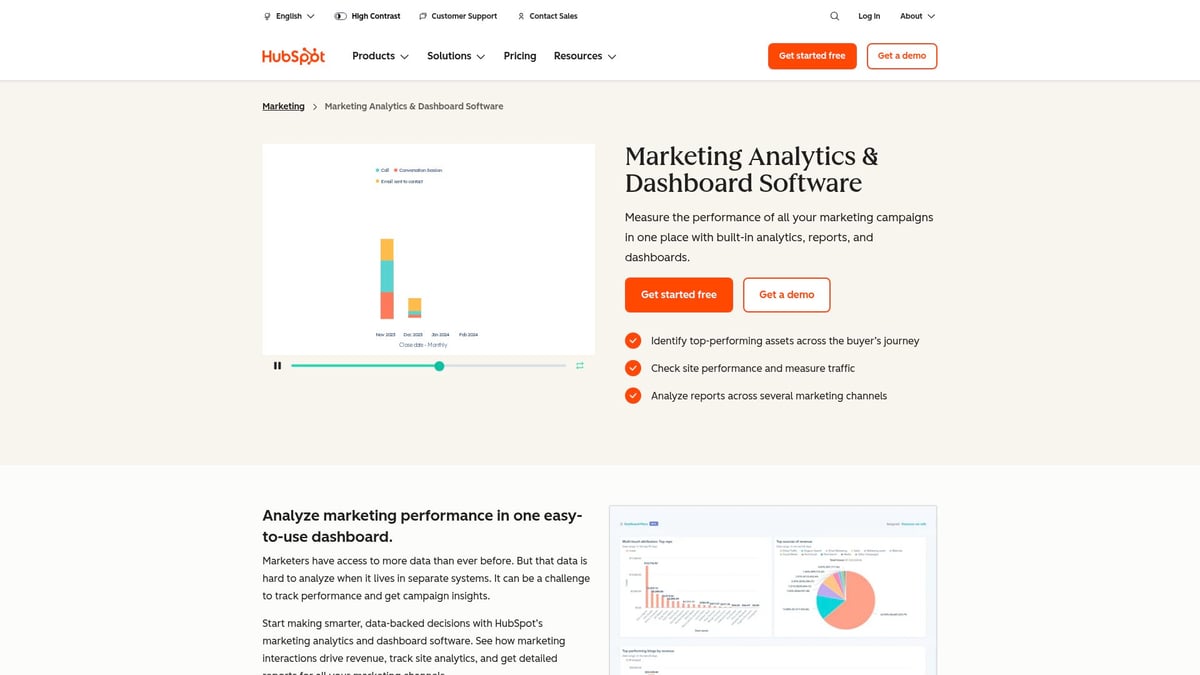The height and width of the screenshot is (675, 1200).
Task: Expand the Resources menu
Action: [585, 56]
